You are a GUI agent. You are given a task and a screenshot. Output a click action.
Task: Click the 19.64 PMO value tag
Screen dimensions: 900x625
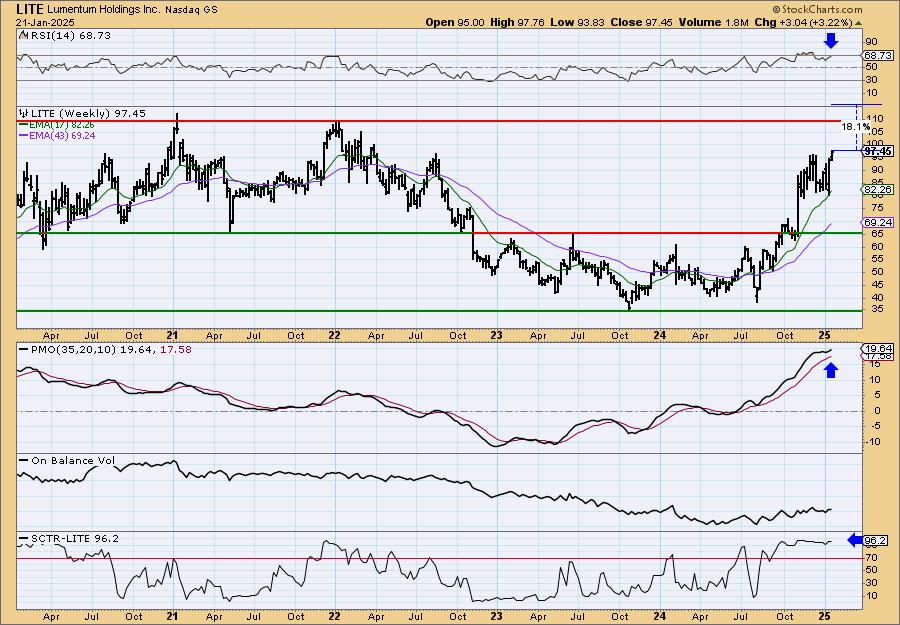click(878, 348)
